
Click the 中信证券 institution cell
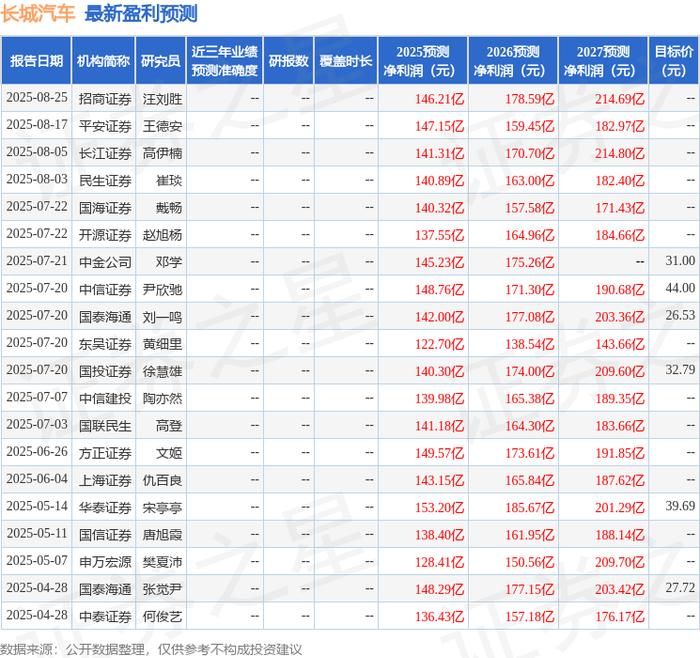[x=105, y=290]
